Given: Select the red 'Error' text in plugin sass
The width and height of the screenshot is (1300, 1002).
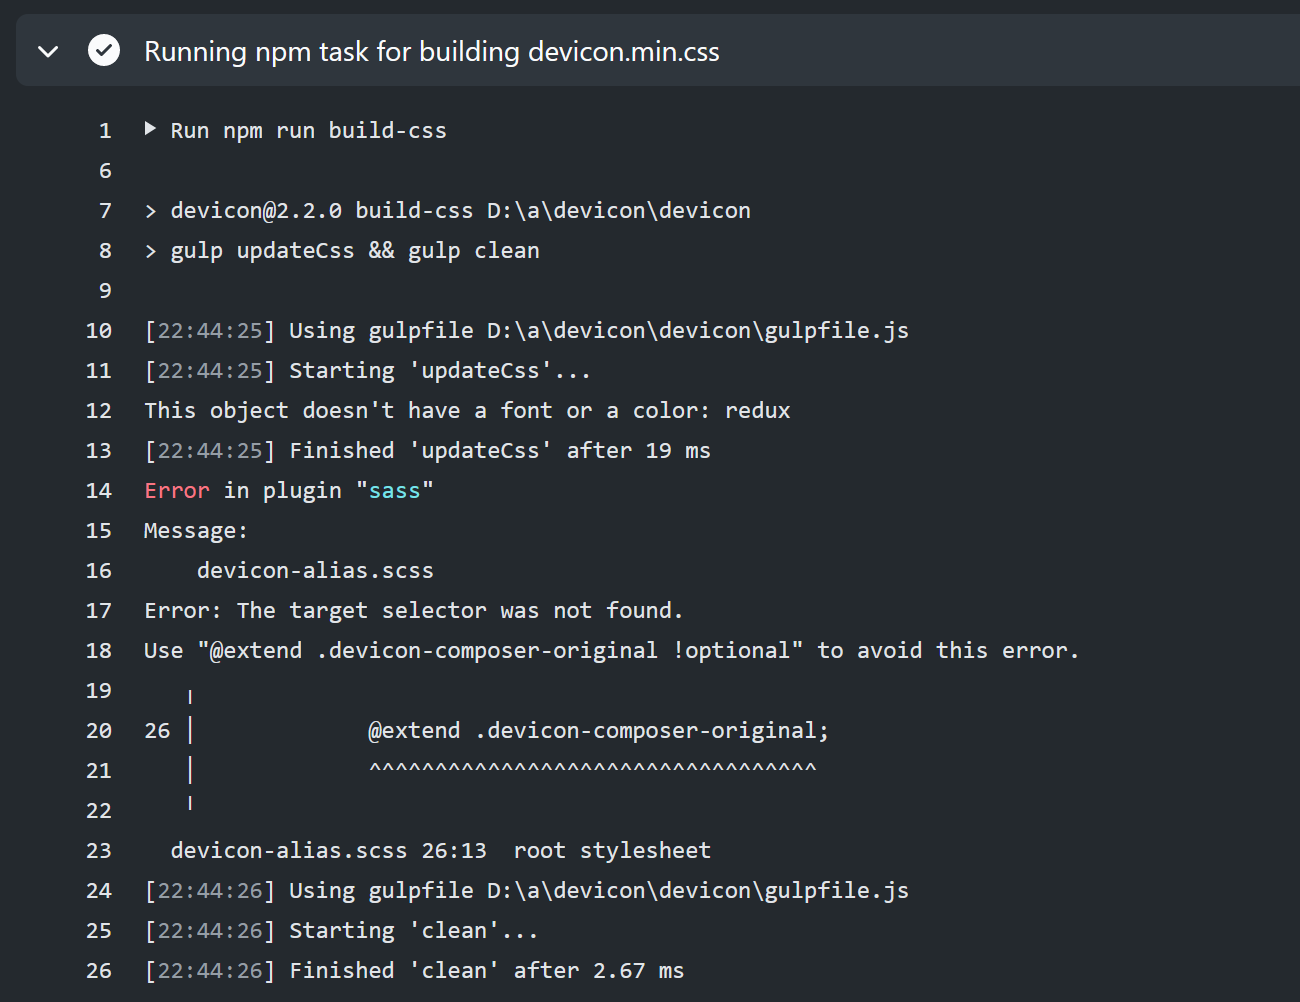Looking at the screenshot, I should (176, 490).
